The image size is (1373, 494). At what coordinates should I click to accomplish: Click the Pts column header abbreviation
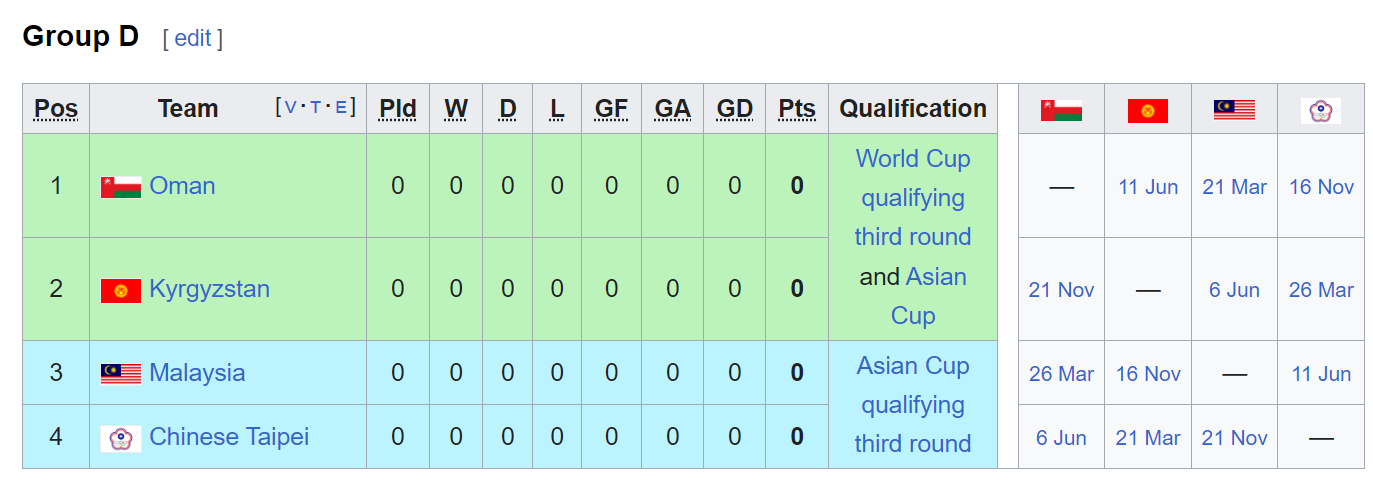pyautogui.click(x=796, y=109)
